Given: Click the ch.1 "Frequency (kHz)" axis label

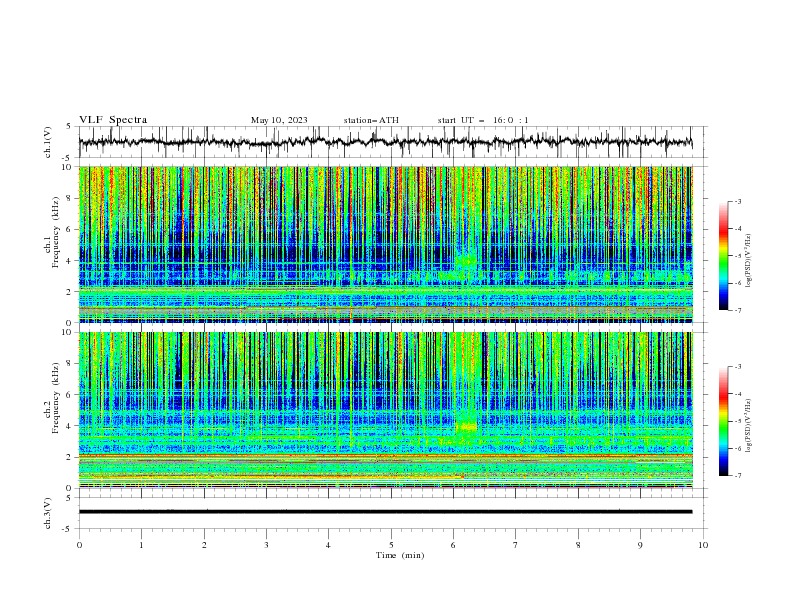Looking at the screenshot, I should pos(56,232).
